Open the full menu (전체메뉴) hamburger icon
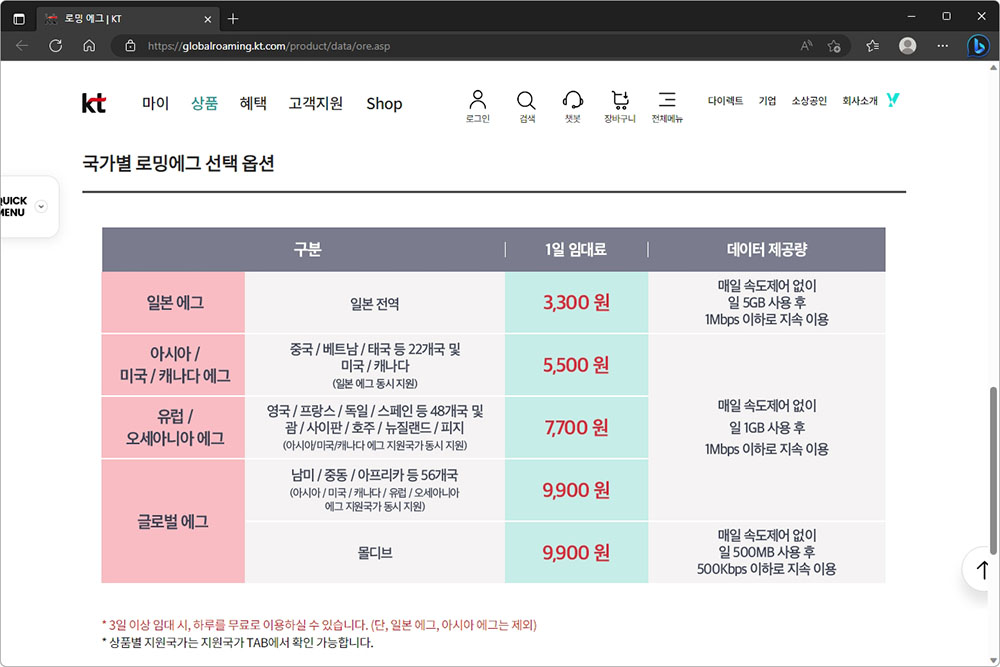Viewport: 1000px width, 667px height. point(667,106)
